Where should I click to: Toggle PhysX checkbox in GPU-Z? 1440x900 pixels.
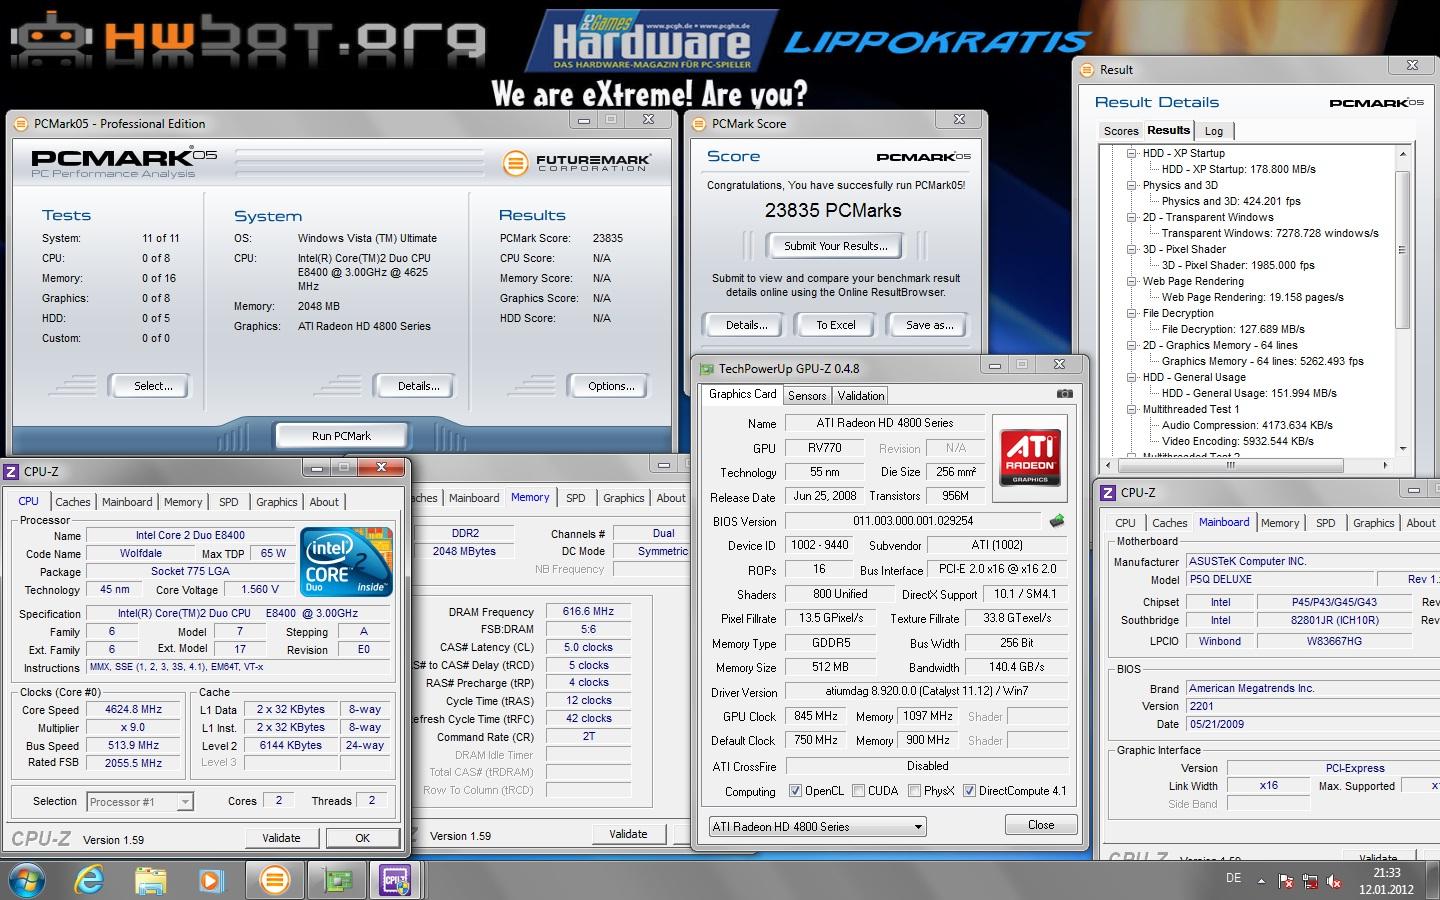tap(915, 790)
